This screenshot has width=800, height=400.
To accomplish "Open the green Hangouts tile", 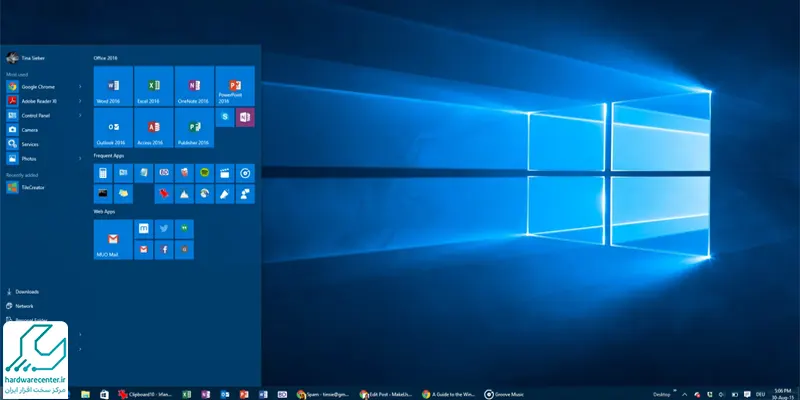I will point(184,229).
